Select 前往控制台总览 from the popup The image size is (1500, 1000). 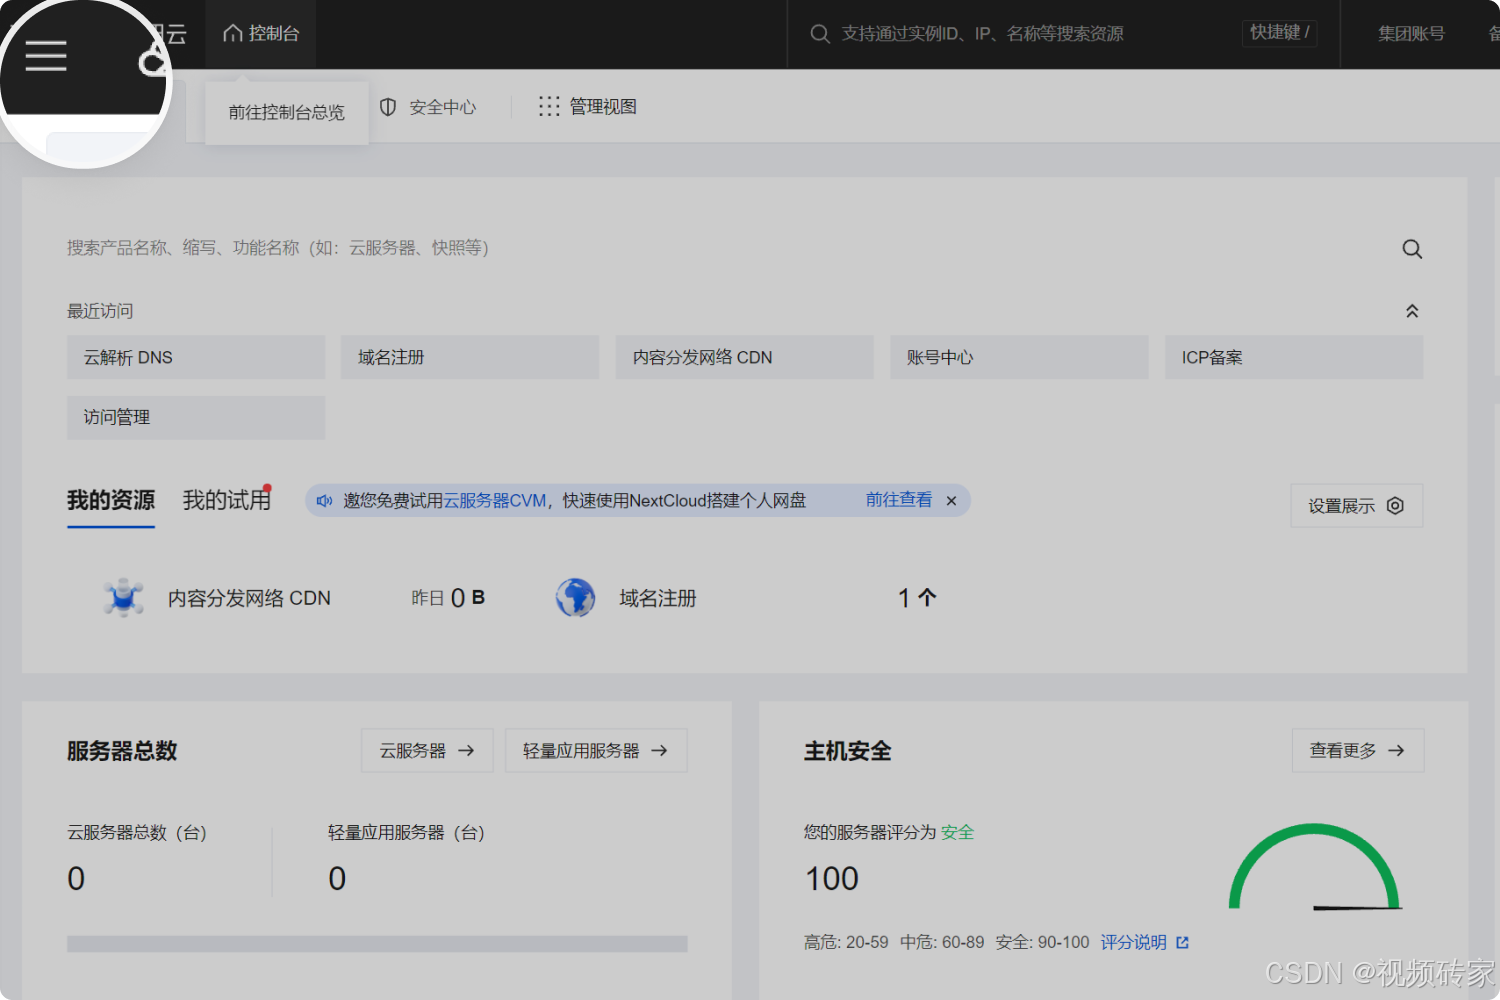(x=287, y=113)
